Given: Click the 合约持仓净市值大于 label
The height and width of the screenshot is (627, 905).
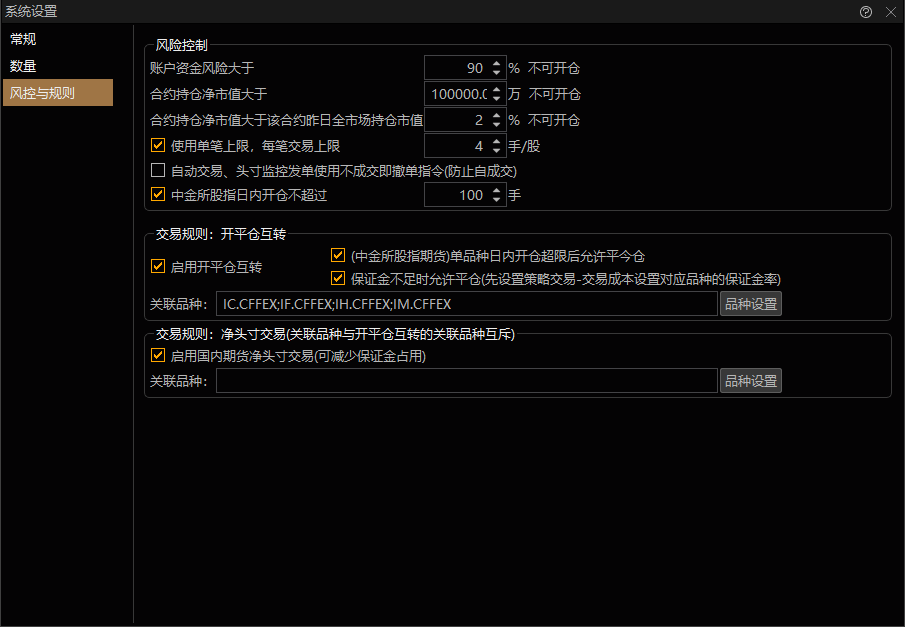Looking at the screenshot, I should (208, 94).
